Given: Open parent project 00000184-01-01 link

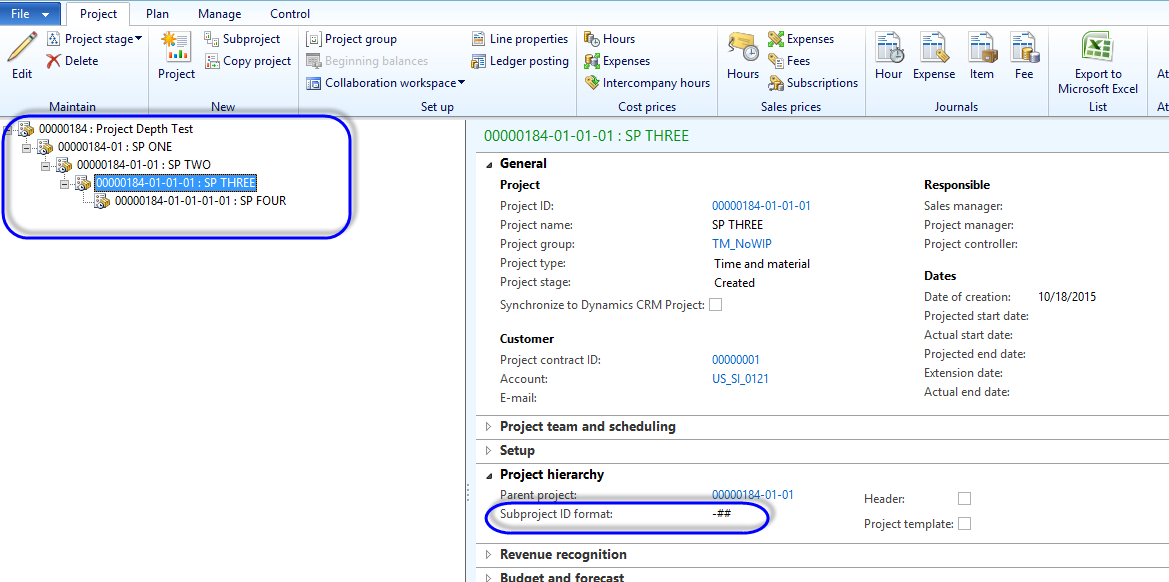Looking at the screenshot, I should (753, 495).
